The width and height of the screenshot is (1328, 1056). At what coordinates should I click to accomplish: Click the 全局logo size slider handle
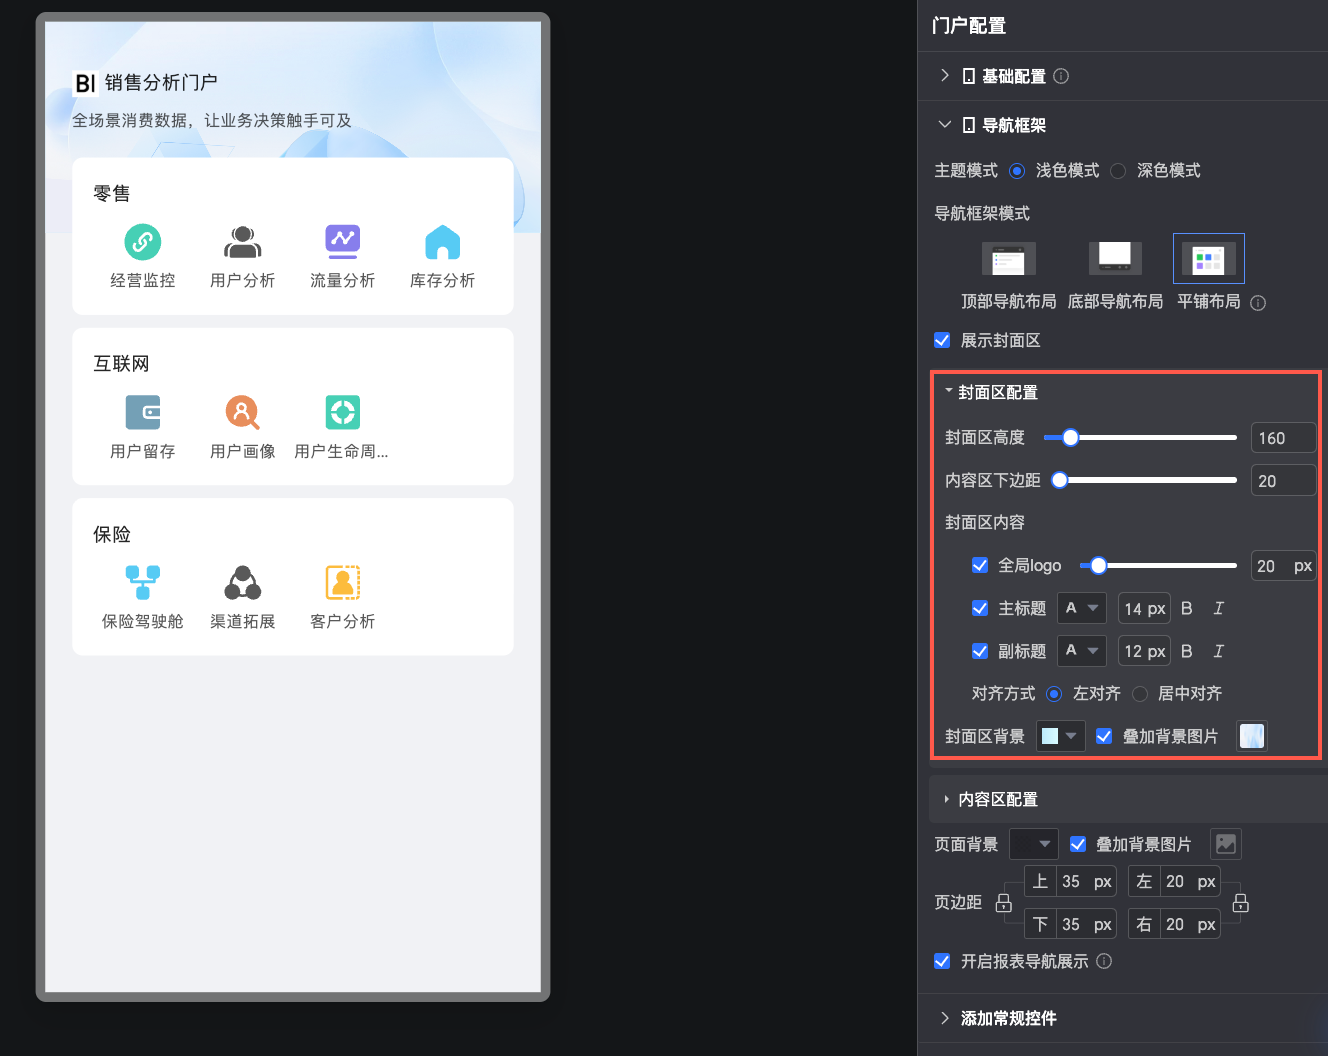click(1098, 565)
